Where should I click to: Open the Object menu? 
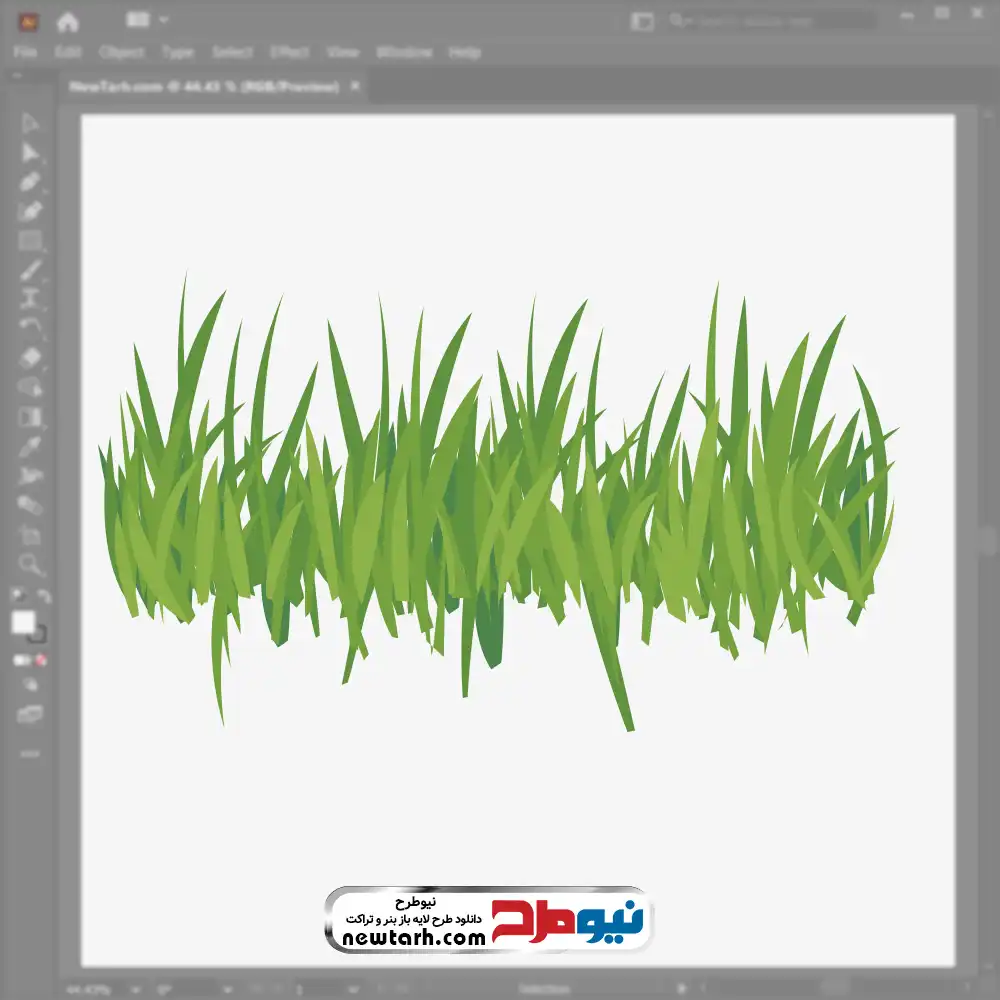point(121,52)
